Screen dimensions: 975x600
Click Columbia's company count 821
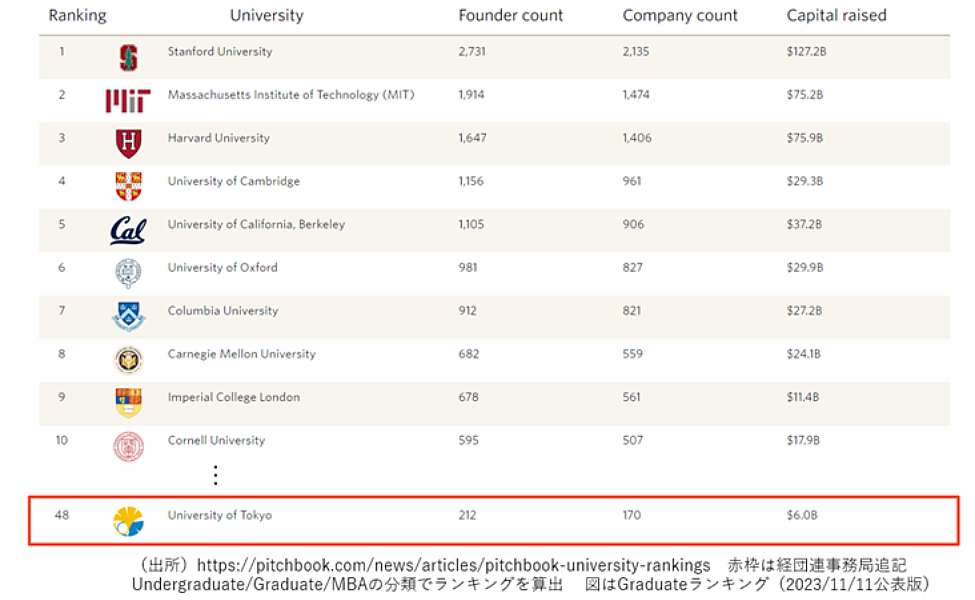(632, 311)
